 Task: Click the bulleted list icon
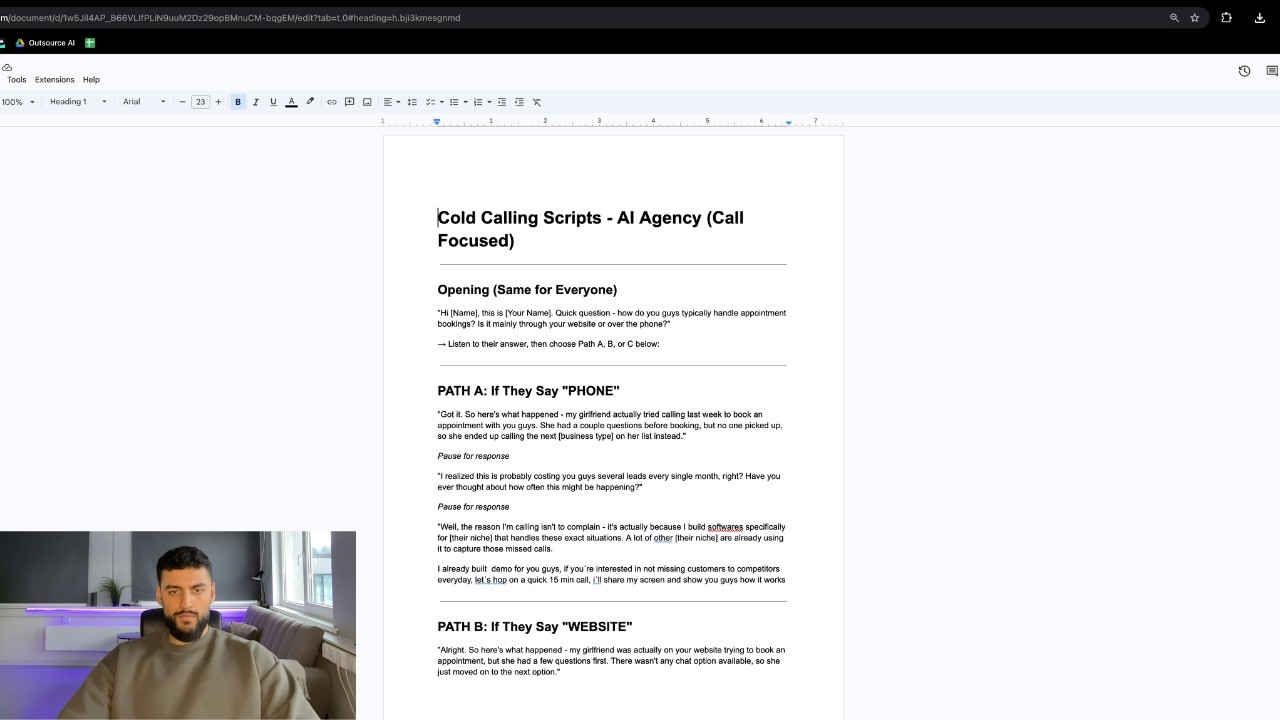[x=454, y=102]
